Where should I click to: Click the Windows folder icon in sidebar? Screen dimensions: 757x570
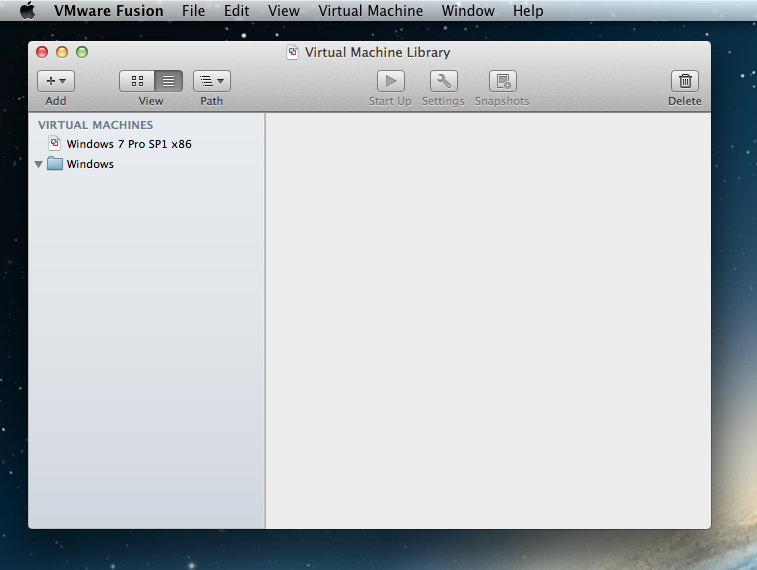pos(55,164)
